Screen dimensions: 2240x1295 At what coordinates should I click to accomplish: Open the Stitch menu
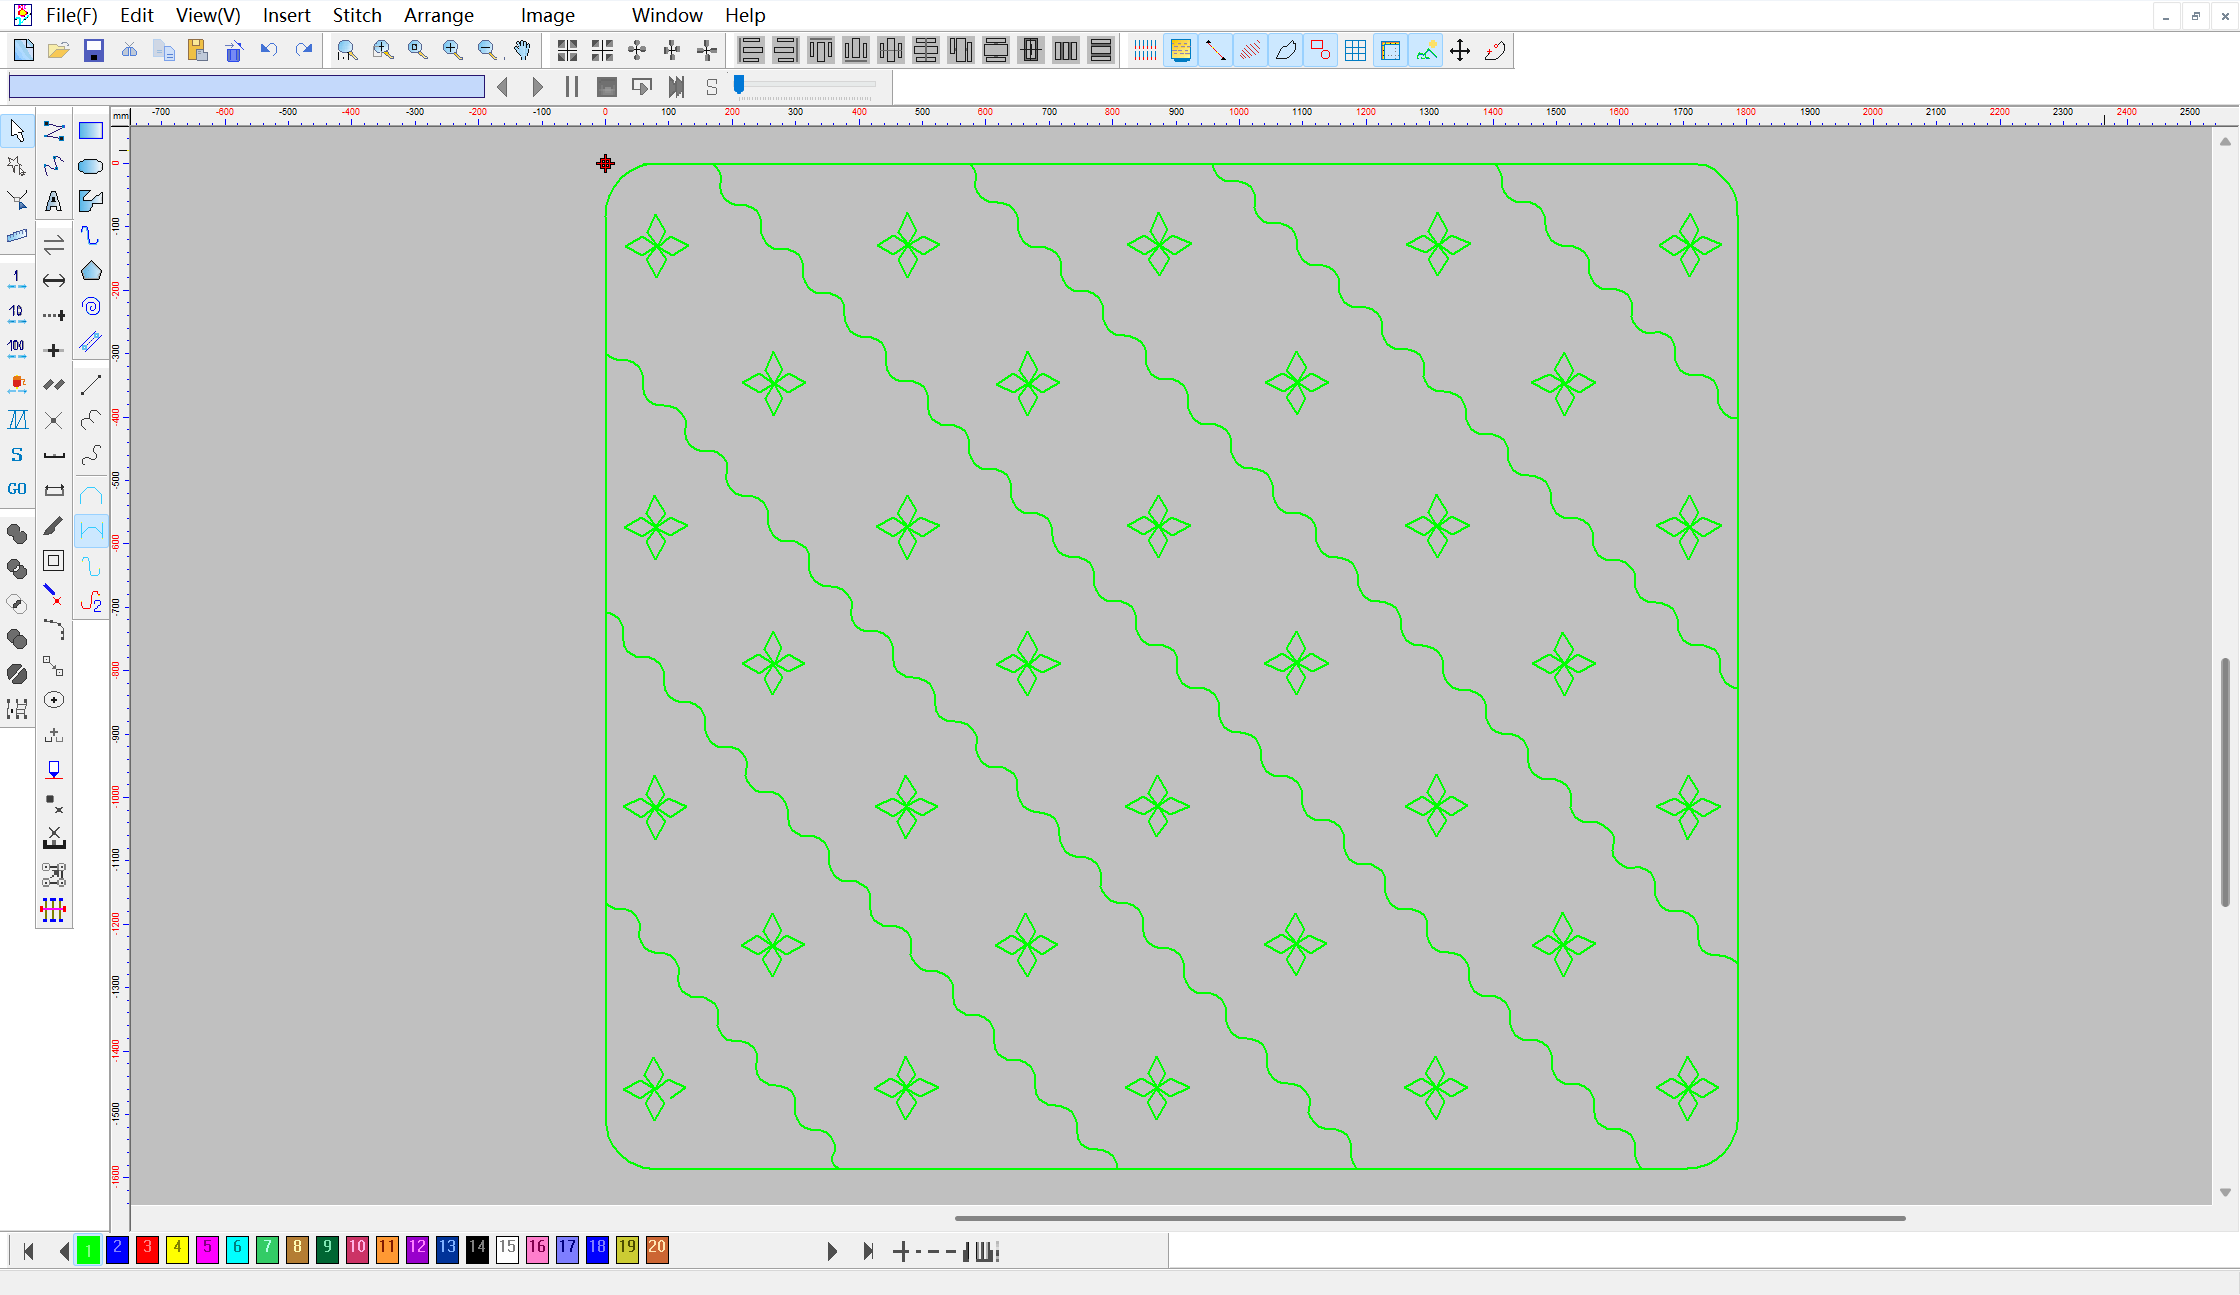pyautogui.click(x=357, y=15)
